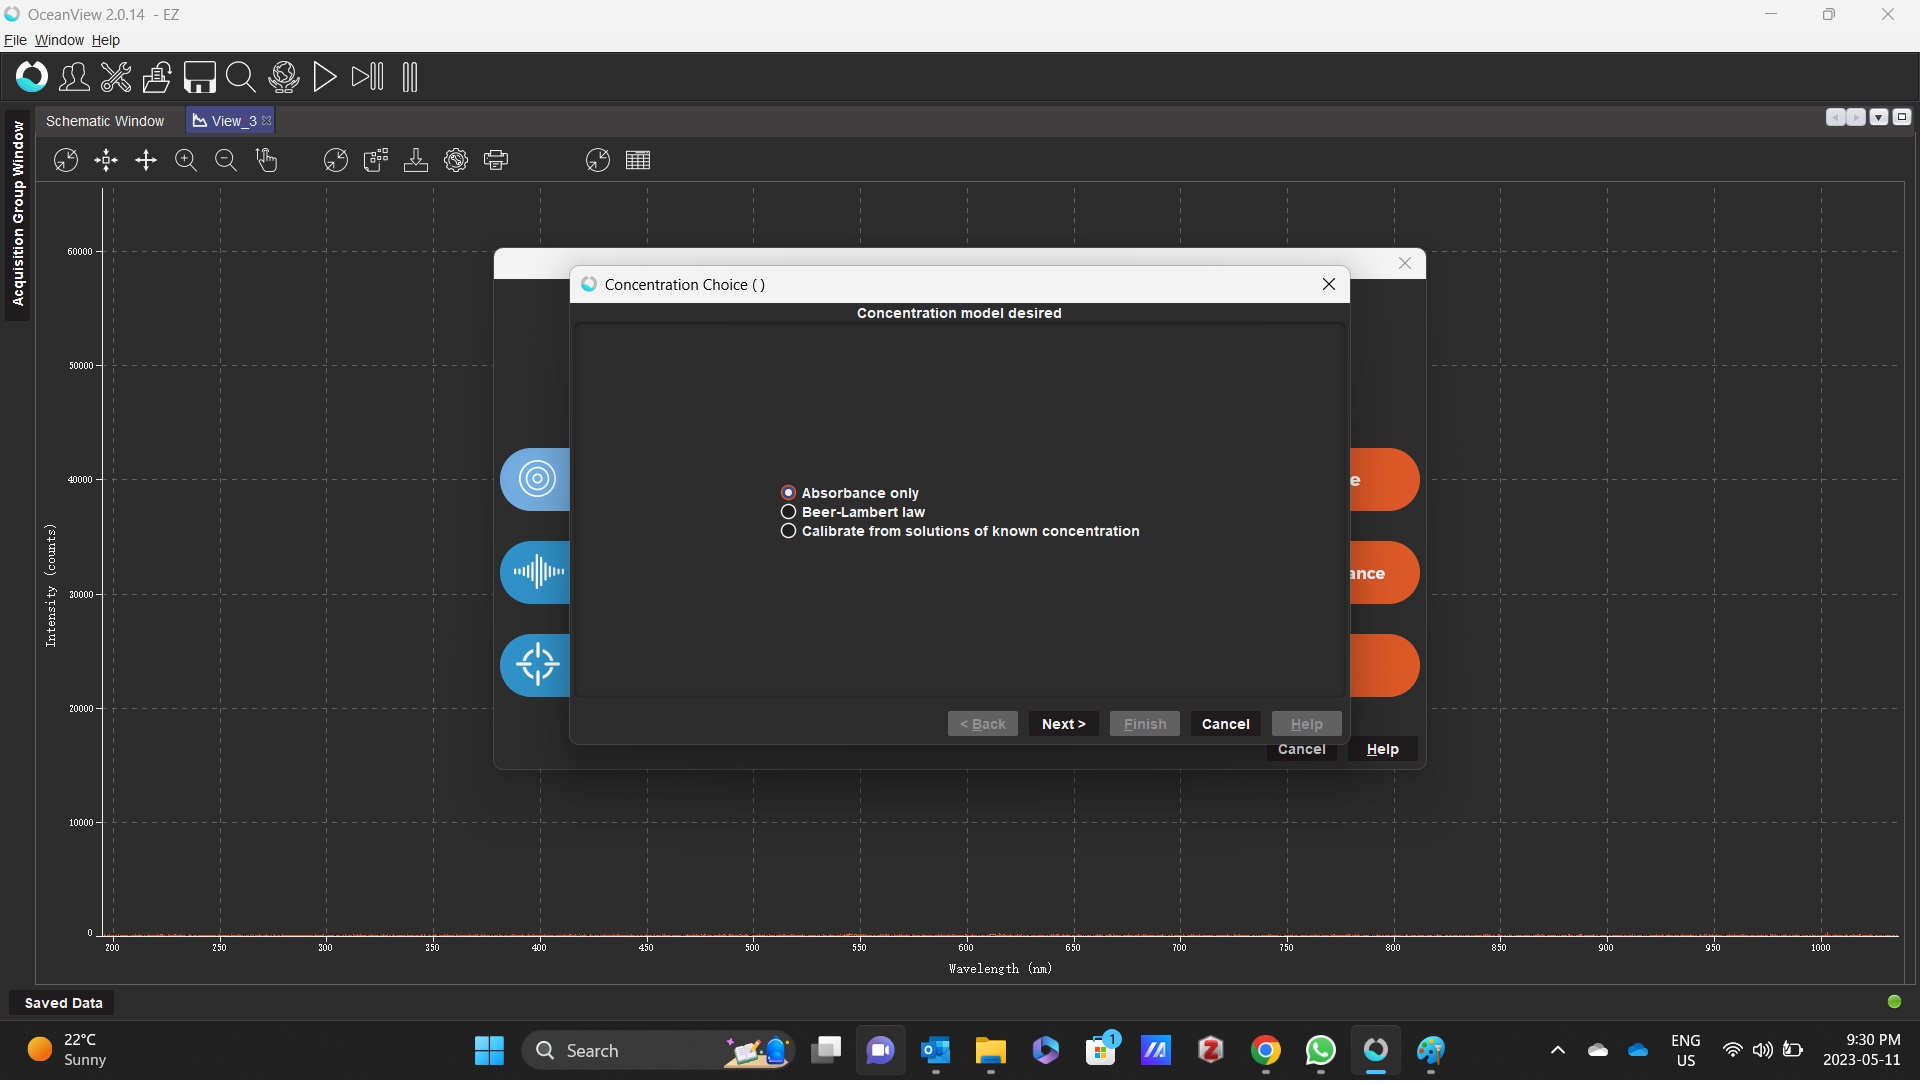The height and width of the screenshot is (1084, 1924).
Task: Click the floppy disk save icon
Action: coord(199,77)
